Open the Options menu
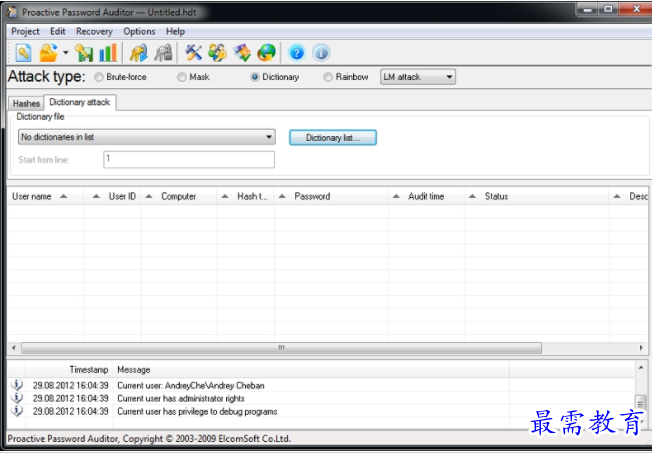This screenshot has width=652, height=454. pos(139,31)
